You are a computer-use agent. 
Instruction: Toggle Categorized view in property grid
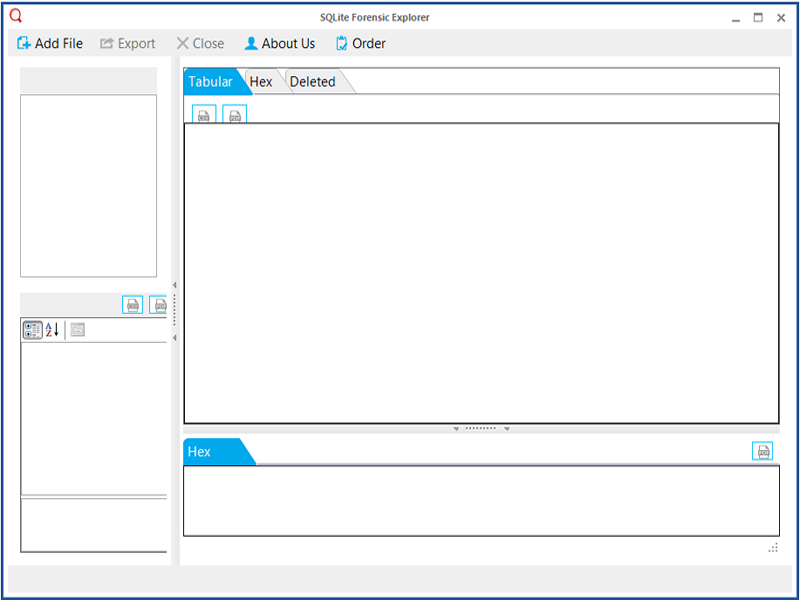coord(32,330)
